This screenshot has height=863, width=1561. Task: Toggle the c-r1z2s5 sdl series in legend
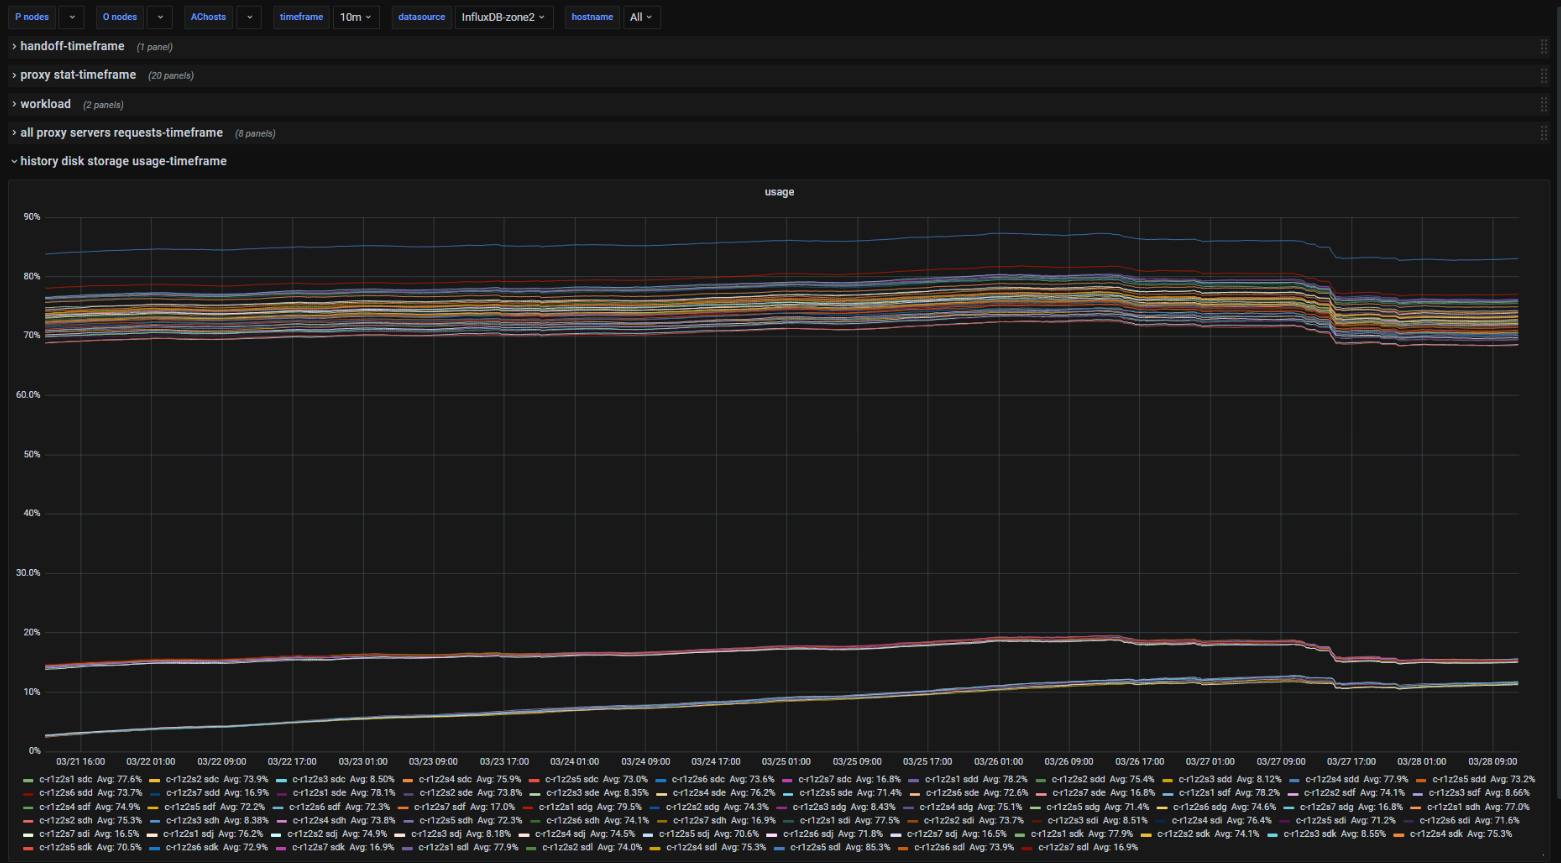pyautogui.click(x=815, y=847)
